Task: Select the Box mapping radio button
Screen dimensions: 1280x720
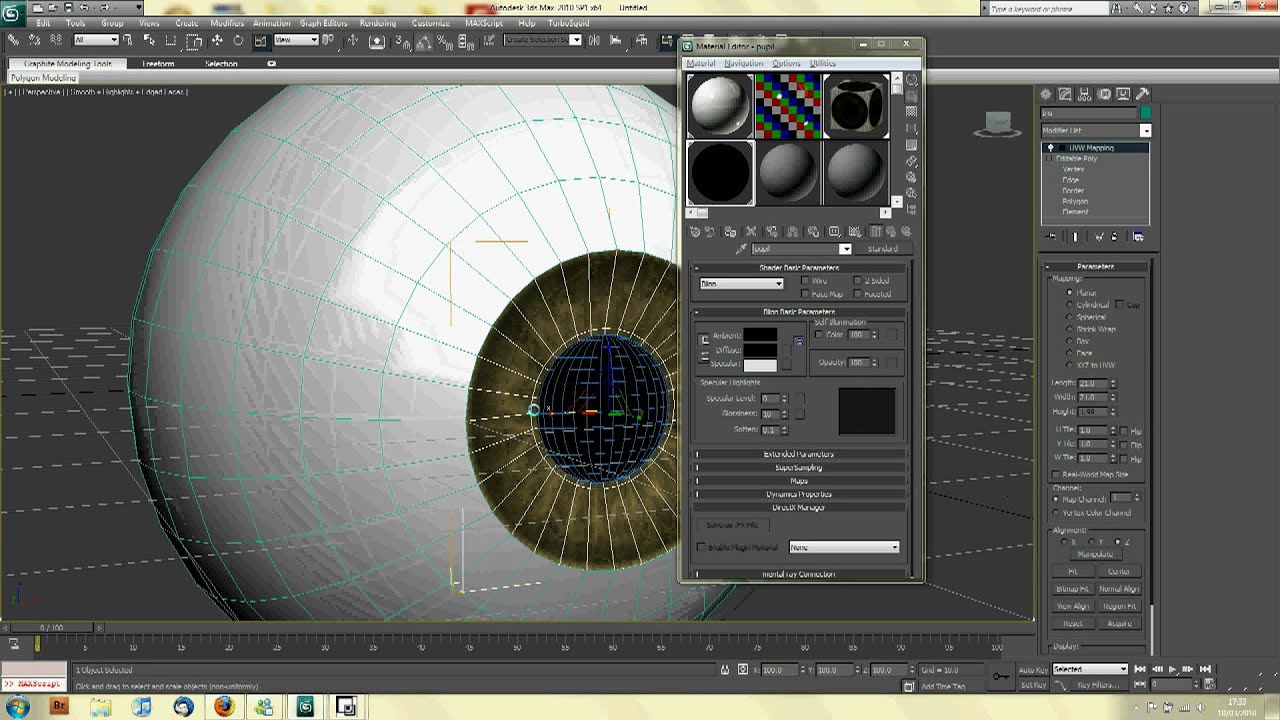Action: point(1070,341)
